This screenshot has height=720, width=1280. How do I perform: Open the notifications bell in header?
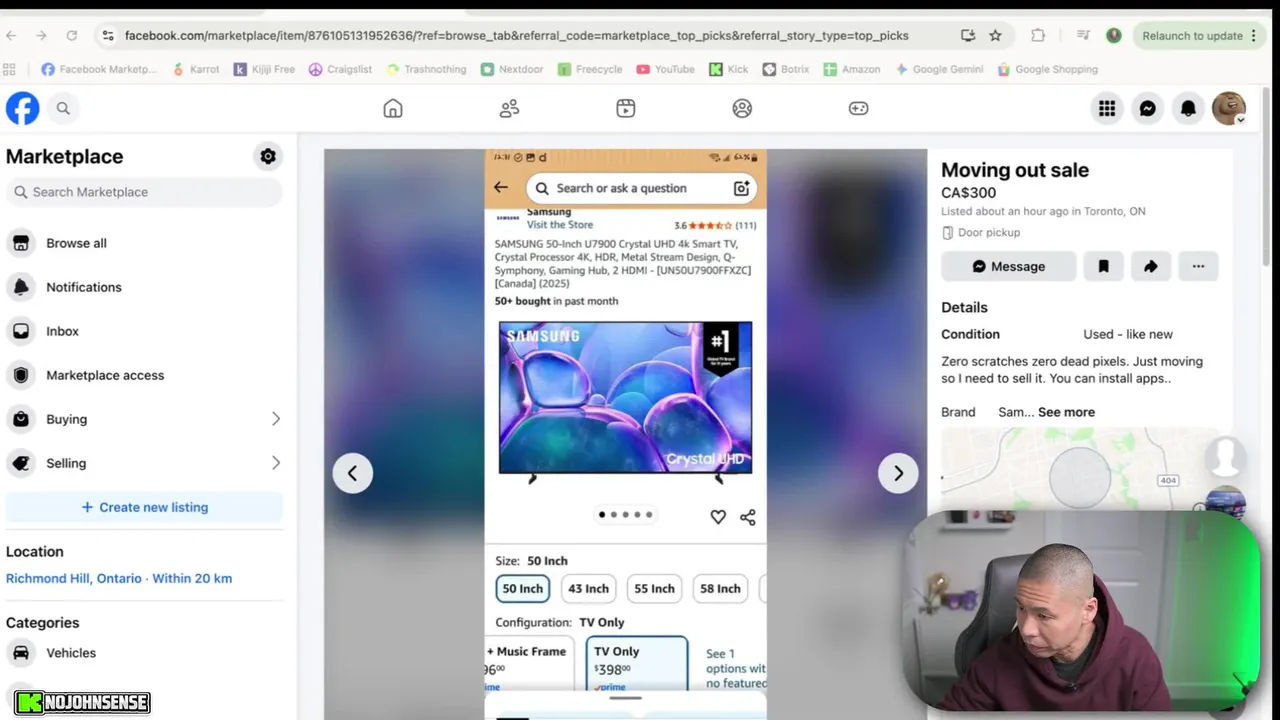[x=1188, y=108]
